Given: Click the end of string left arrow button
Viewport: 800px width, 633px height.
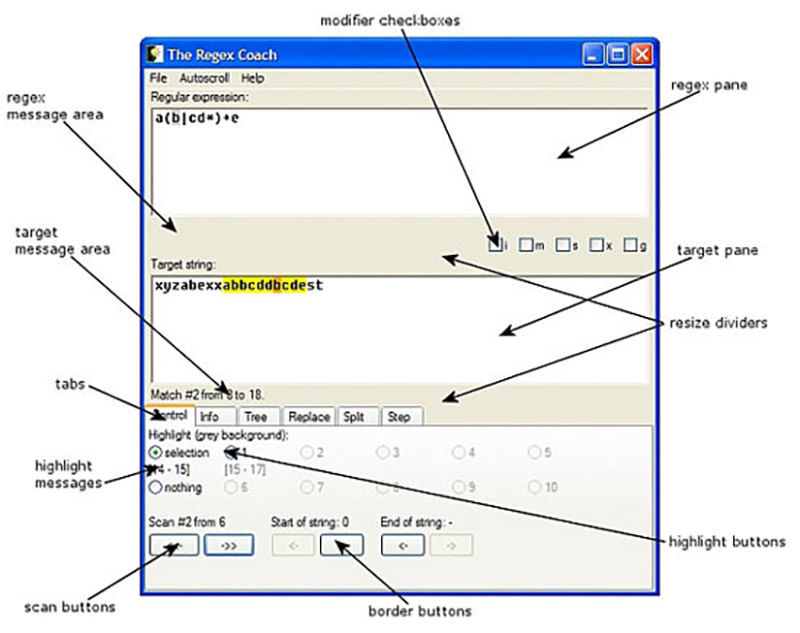Looking at the screenshot, I should (x=403, y=545).
